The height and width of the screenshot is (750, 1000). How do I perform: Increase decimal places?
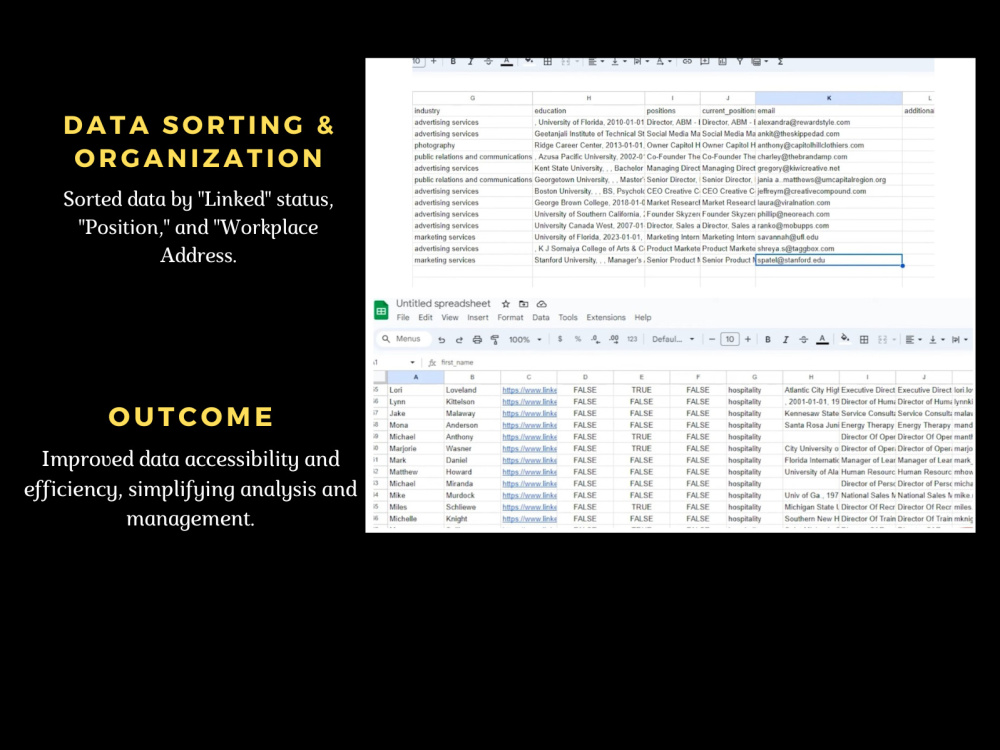[614, 339]
